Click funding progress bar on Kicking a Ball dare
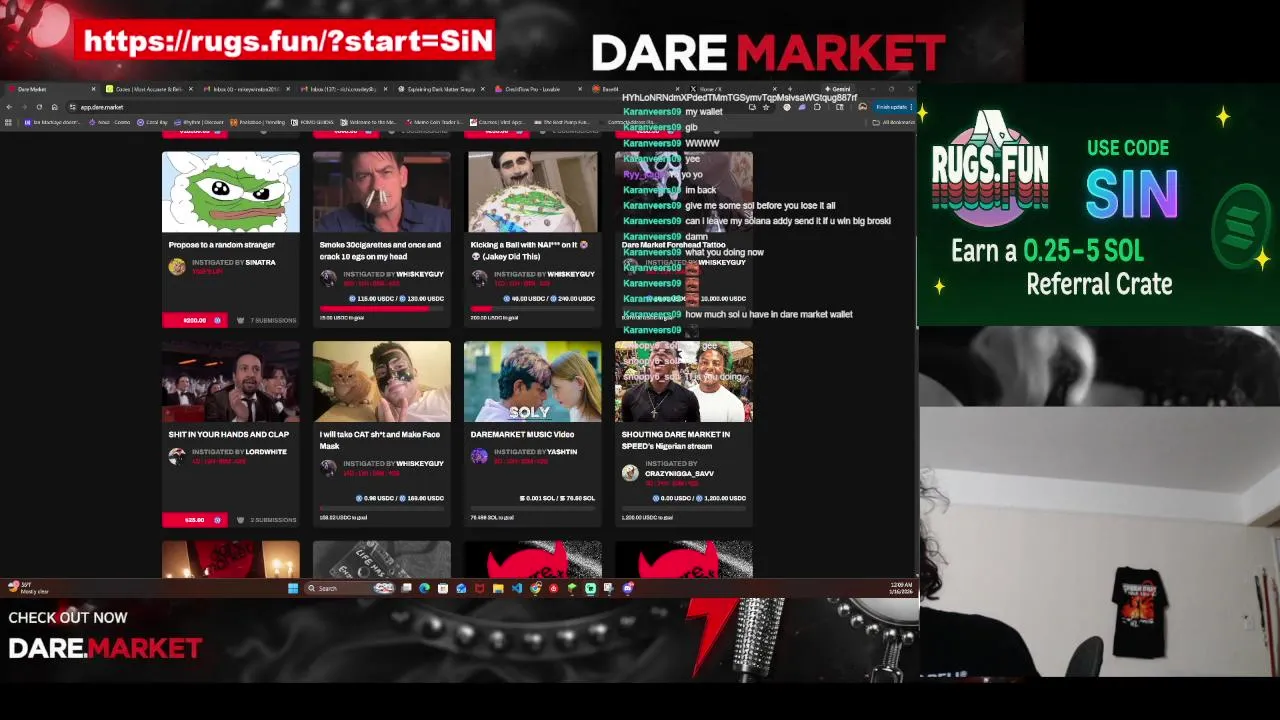This screenshot has height=720, width=1280. 533,309
